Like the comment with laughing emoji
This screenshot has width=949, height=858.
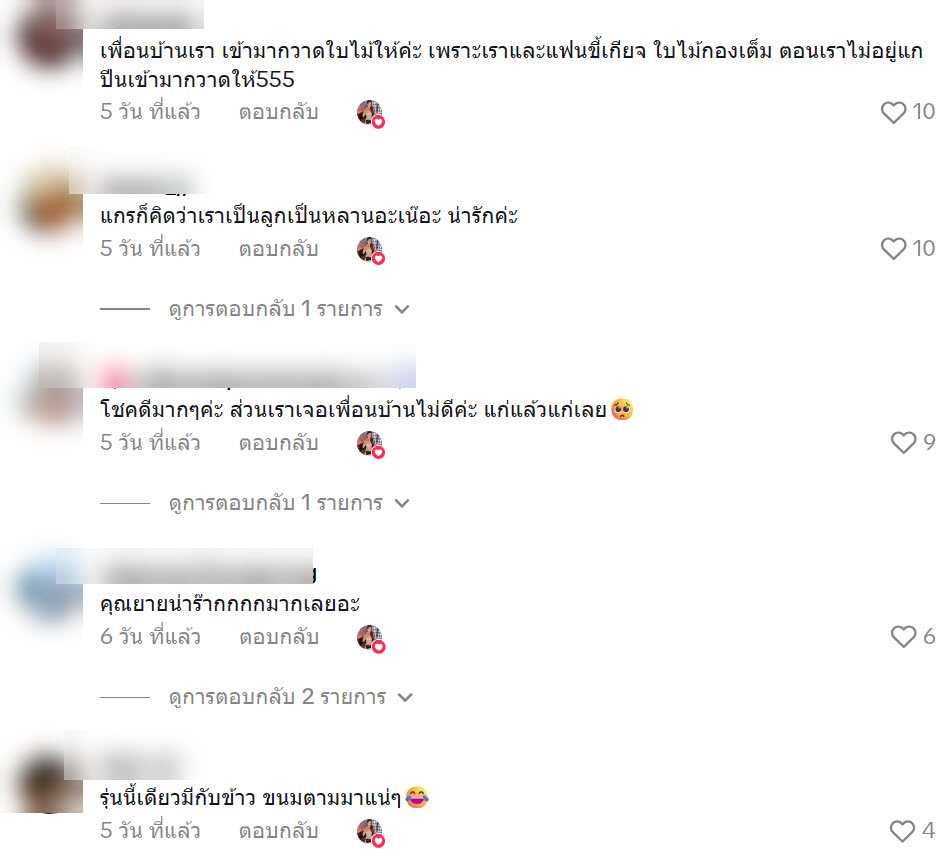902,831
